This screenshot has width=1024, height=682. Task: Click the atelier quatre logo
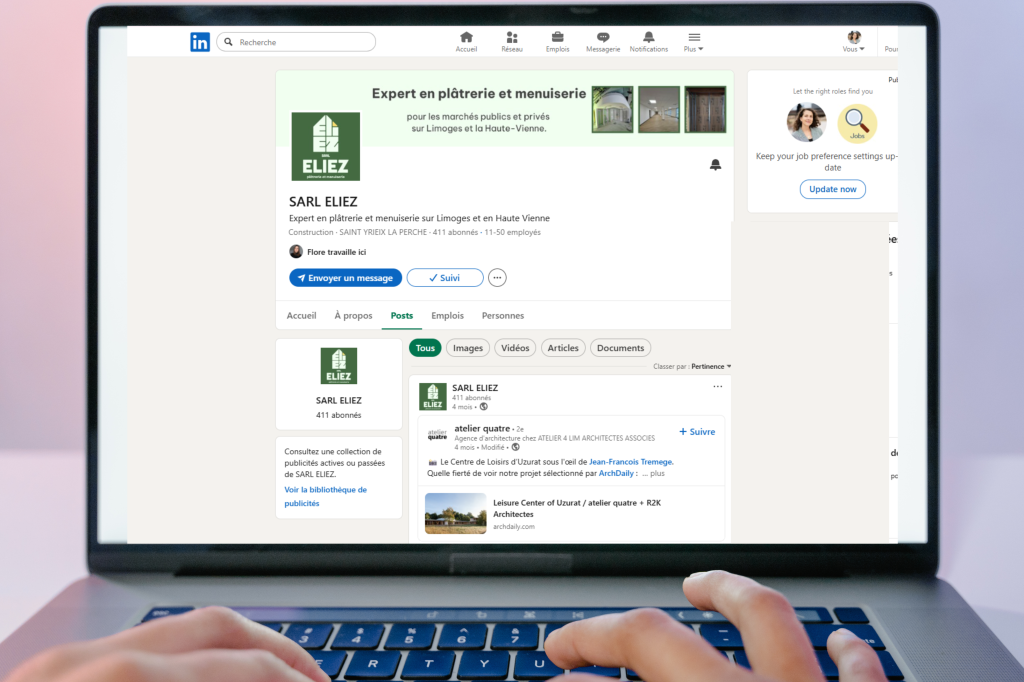(x=437, y=434)
